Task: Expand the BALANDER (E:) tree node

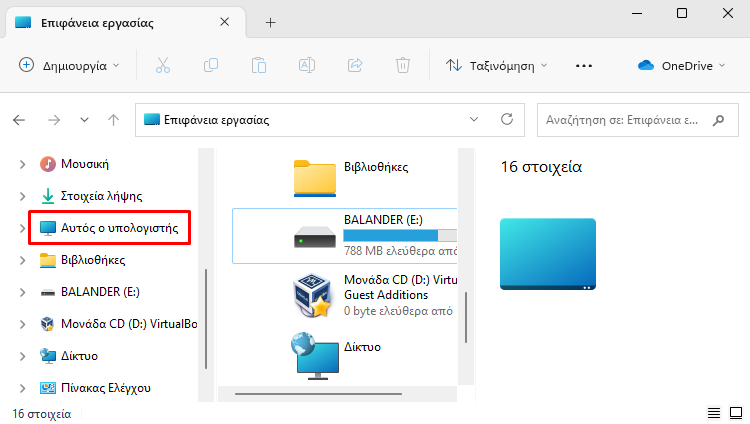Action: pos(22,292)
